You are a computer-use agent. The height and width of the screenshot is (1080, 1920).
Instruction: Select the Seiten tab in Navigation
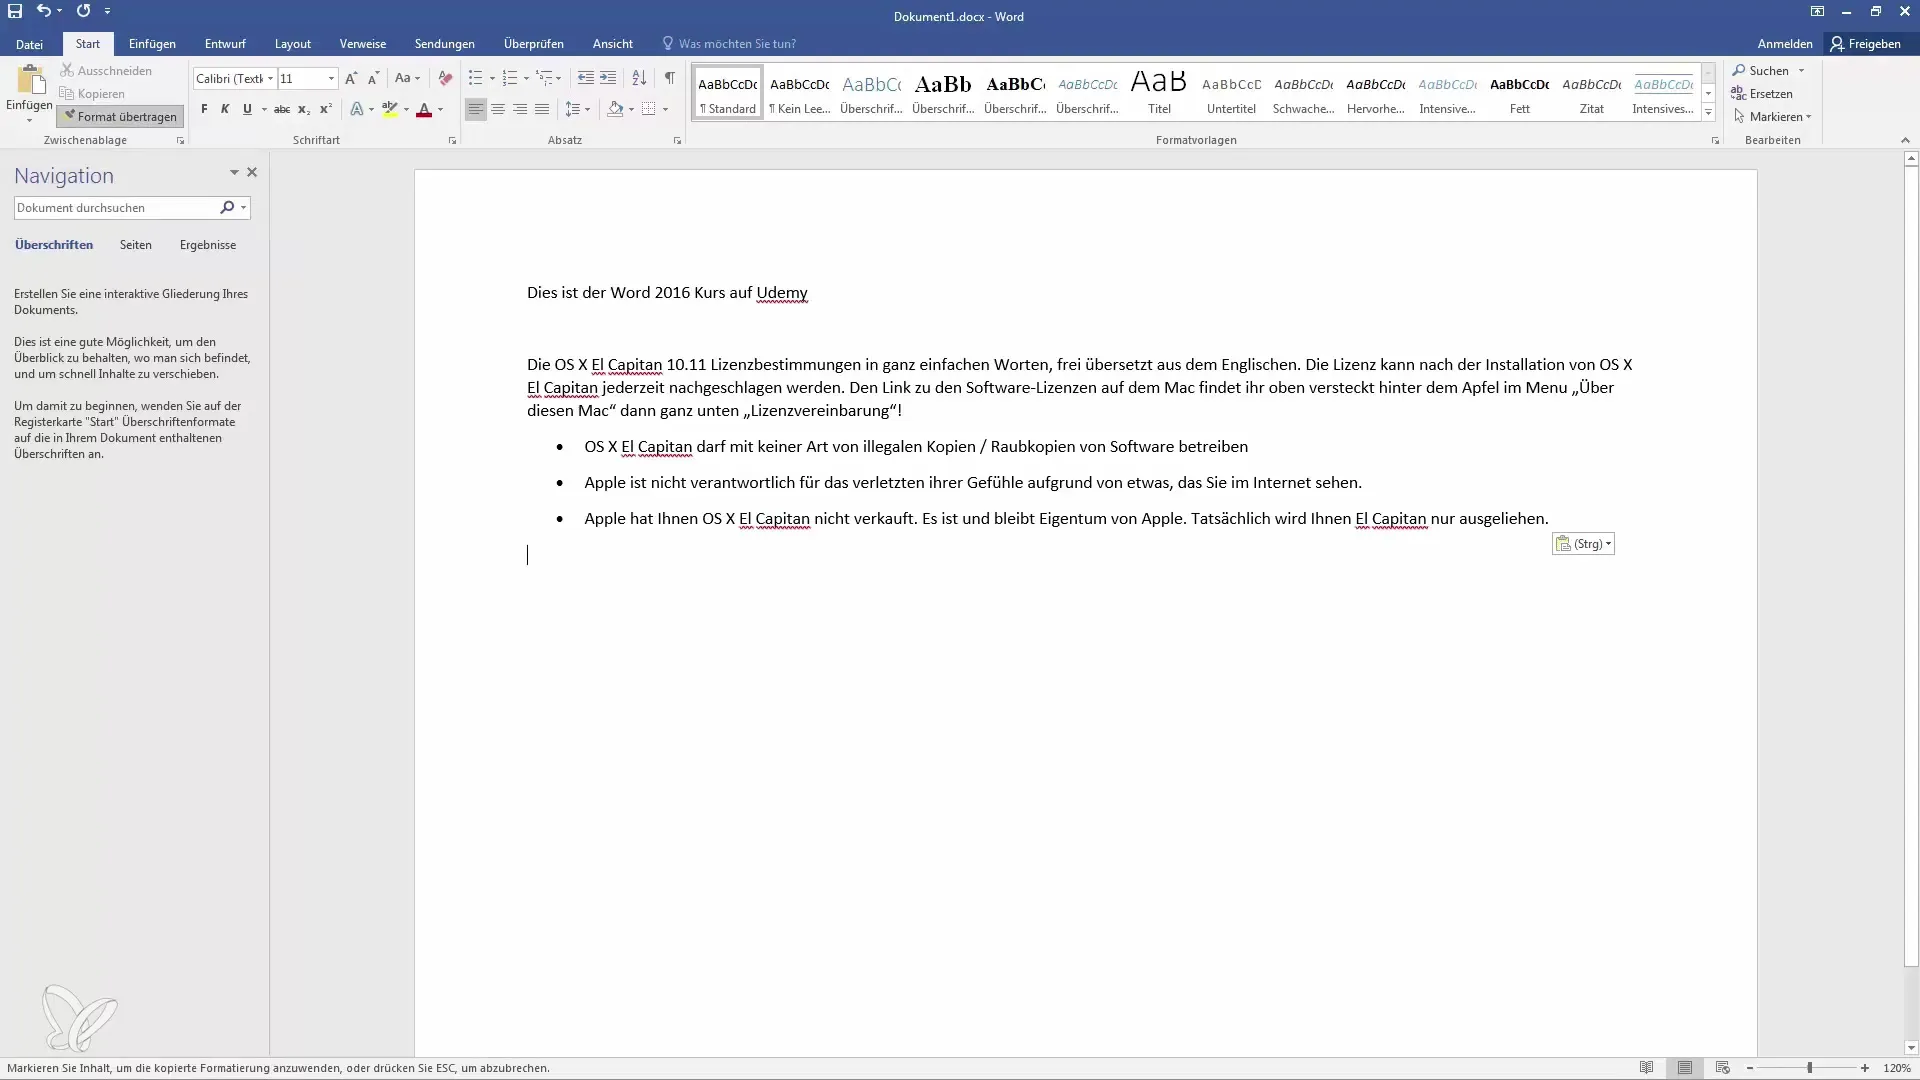(x=135, y=244)
